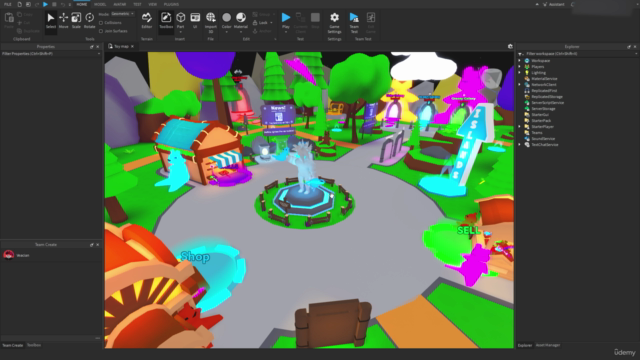Image resolution: width=640 pixels, height=360 pixels.
Task: Switch to the Toolbox bottom tab
Action: 34,345
